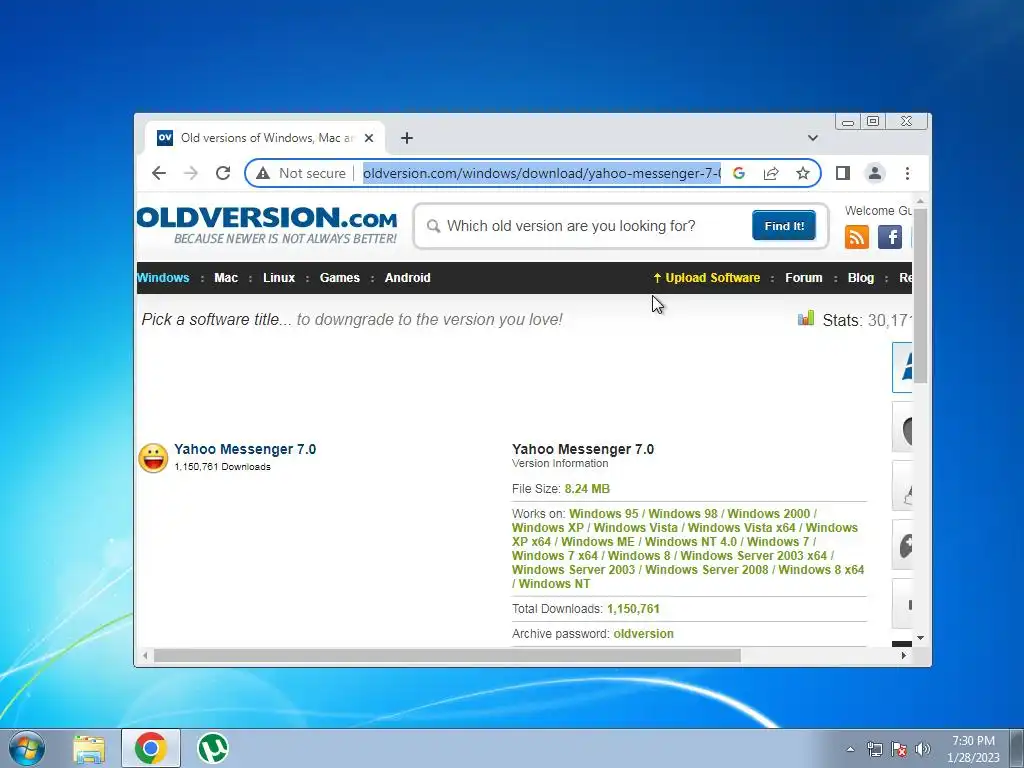Click '1,150,761 Downloads' under the title
Screen dimensions: 1024x768
pos(222,467)
